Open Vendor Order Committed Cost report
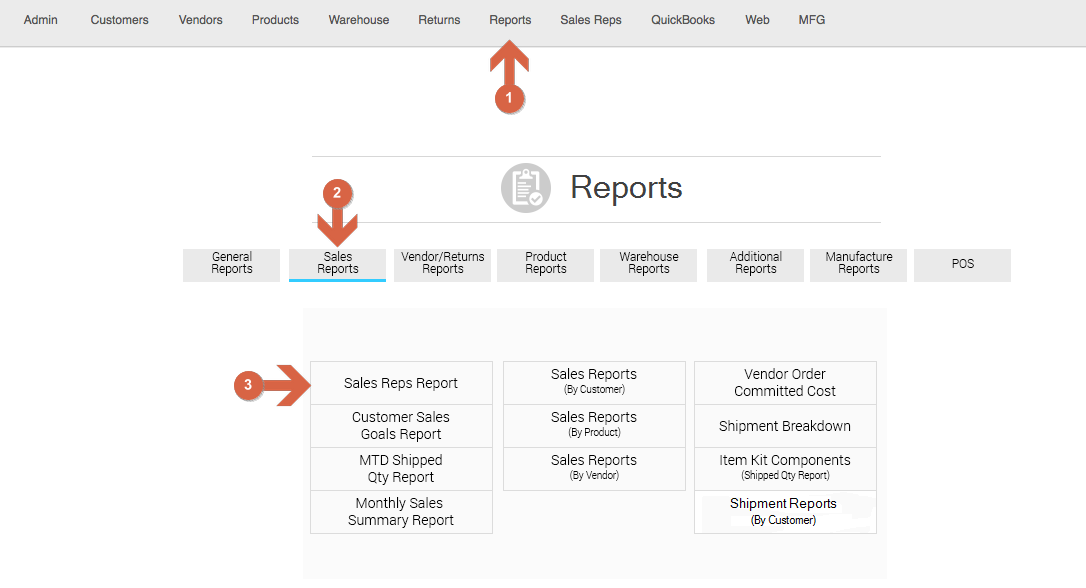The image size is (1086, 588). click(785, 383)
